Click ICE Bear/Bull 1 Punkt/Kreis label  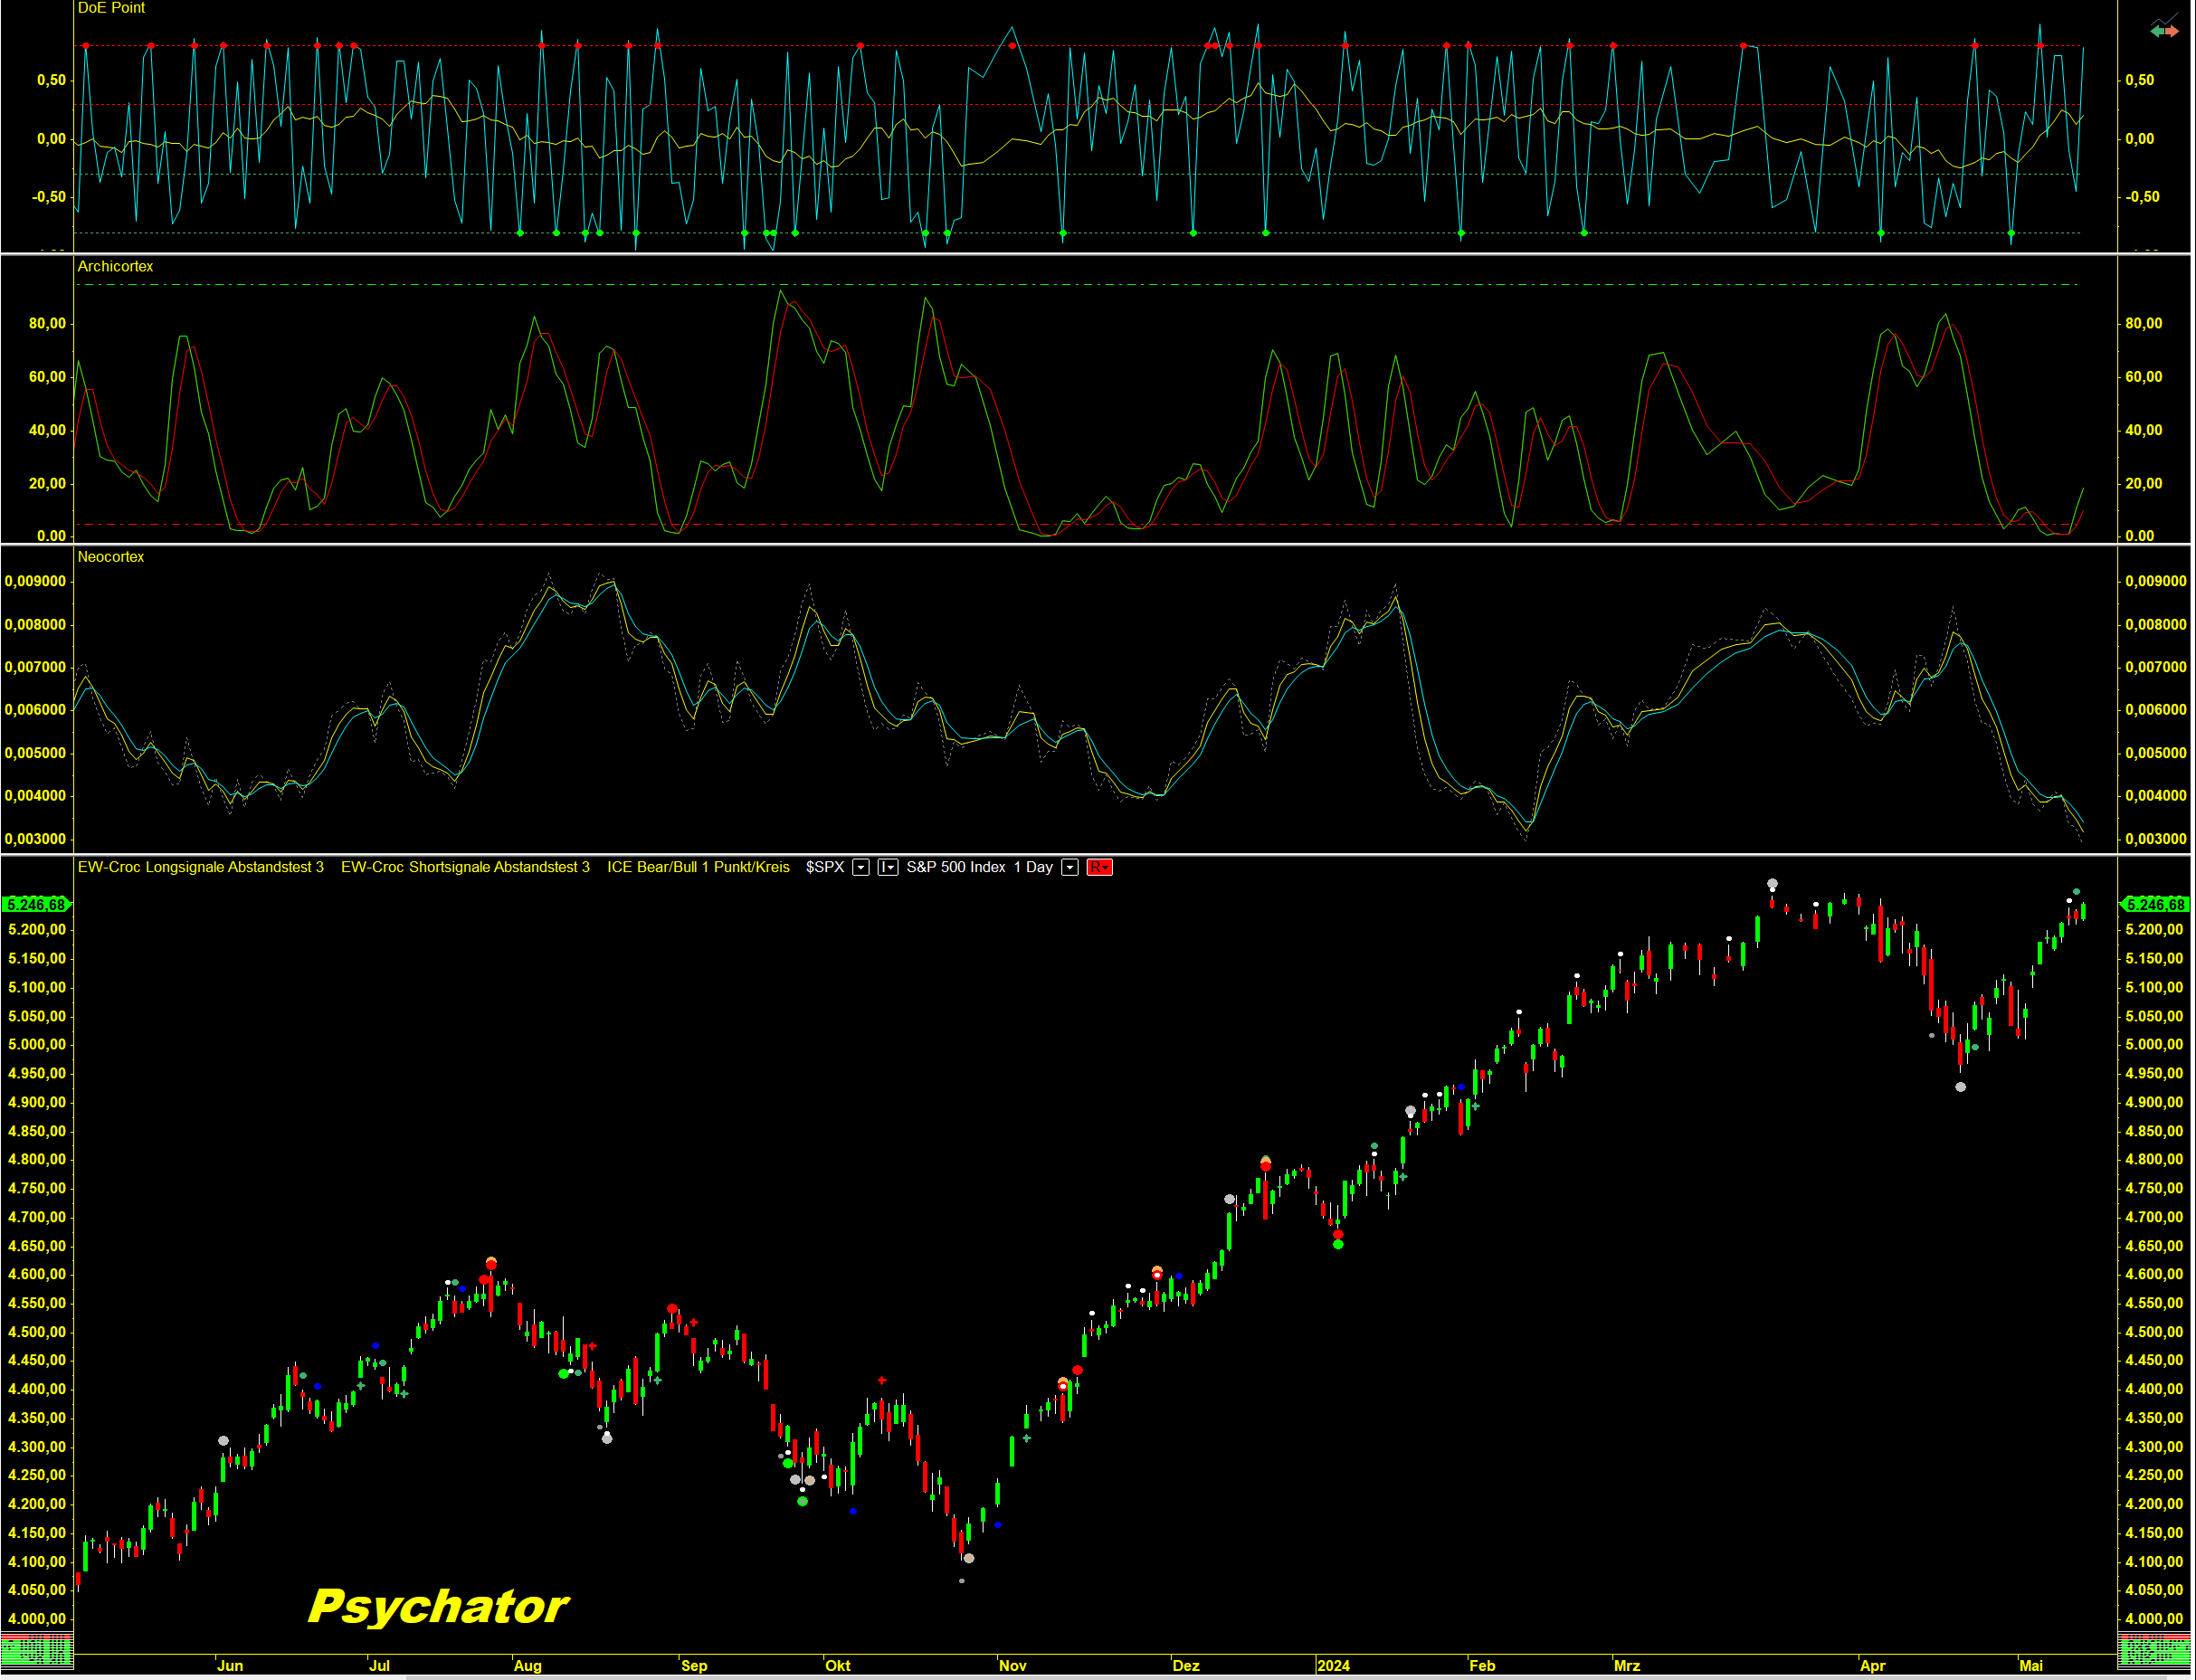pyautogui.click(x=698, y=867)
